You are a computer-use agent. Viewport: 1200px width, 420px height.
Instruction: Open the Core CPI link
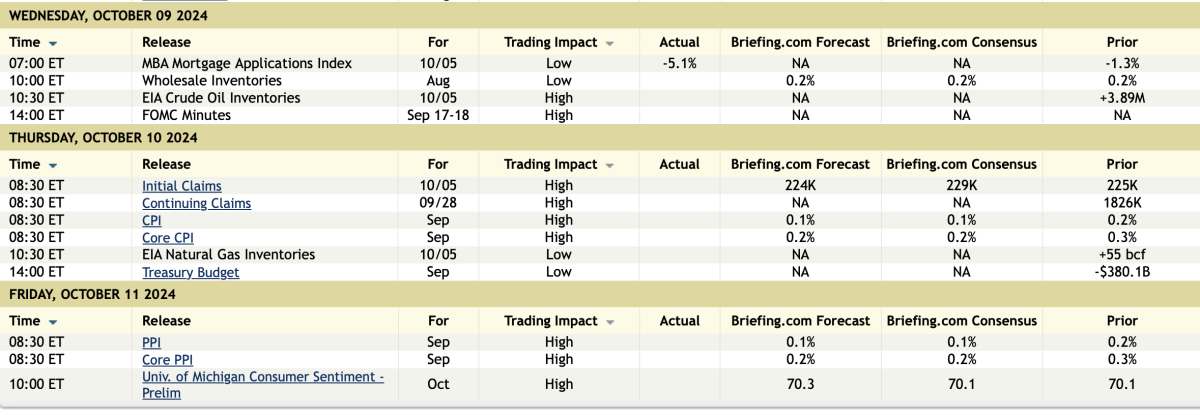pos(167,238)
